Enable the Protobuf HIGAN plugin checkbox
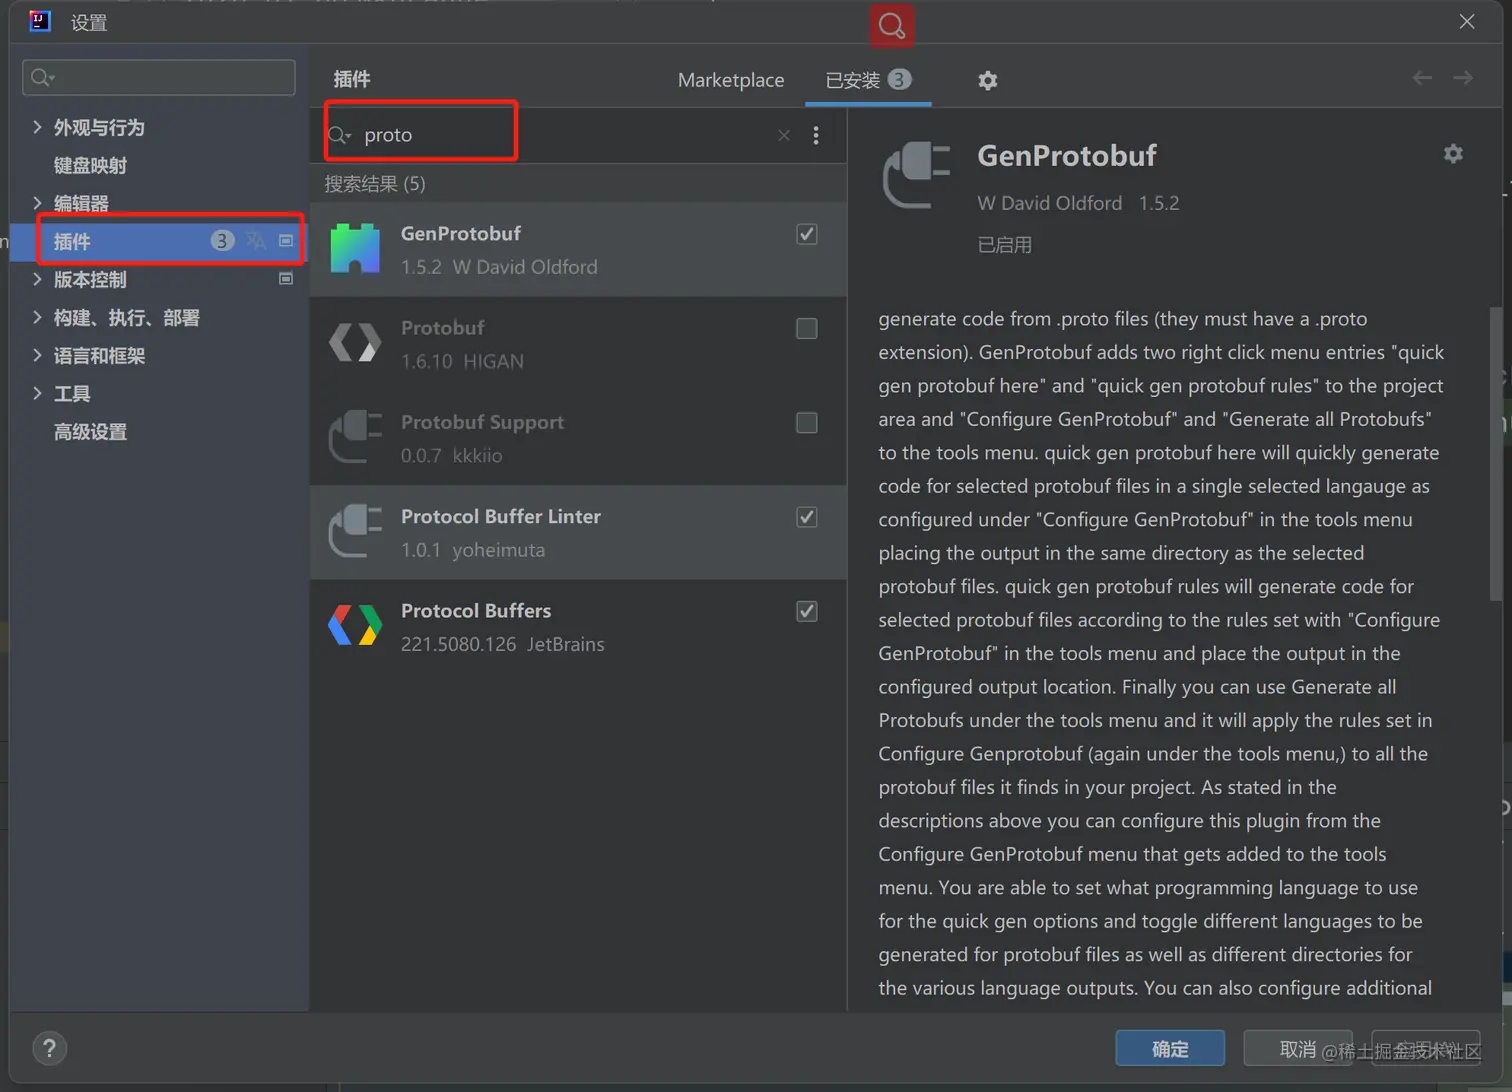The width and height of the screenshot is (1512, 1092). coord(807,328)
